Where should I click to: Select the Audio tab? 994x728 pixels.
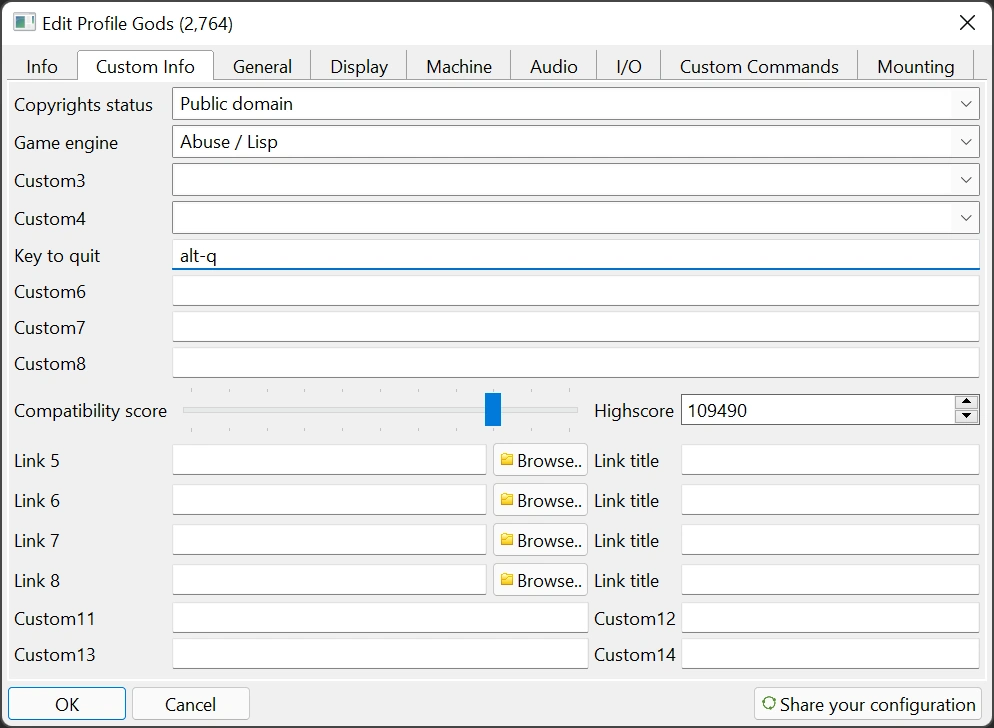click(554, 67)
